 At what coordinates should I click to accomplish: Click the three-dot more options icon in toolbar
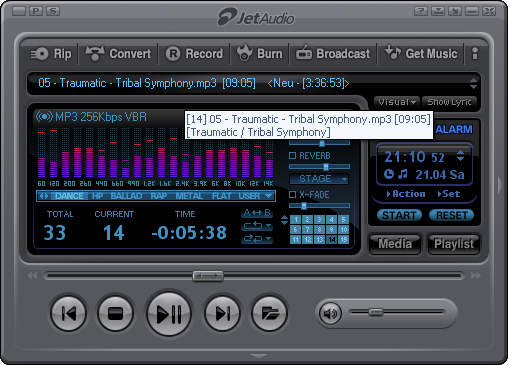coord(475,54)
